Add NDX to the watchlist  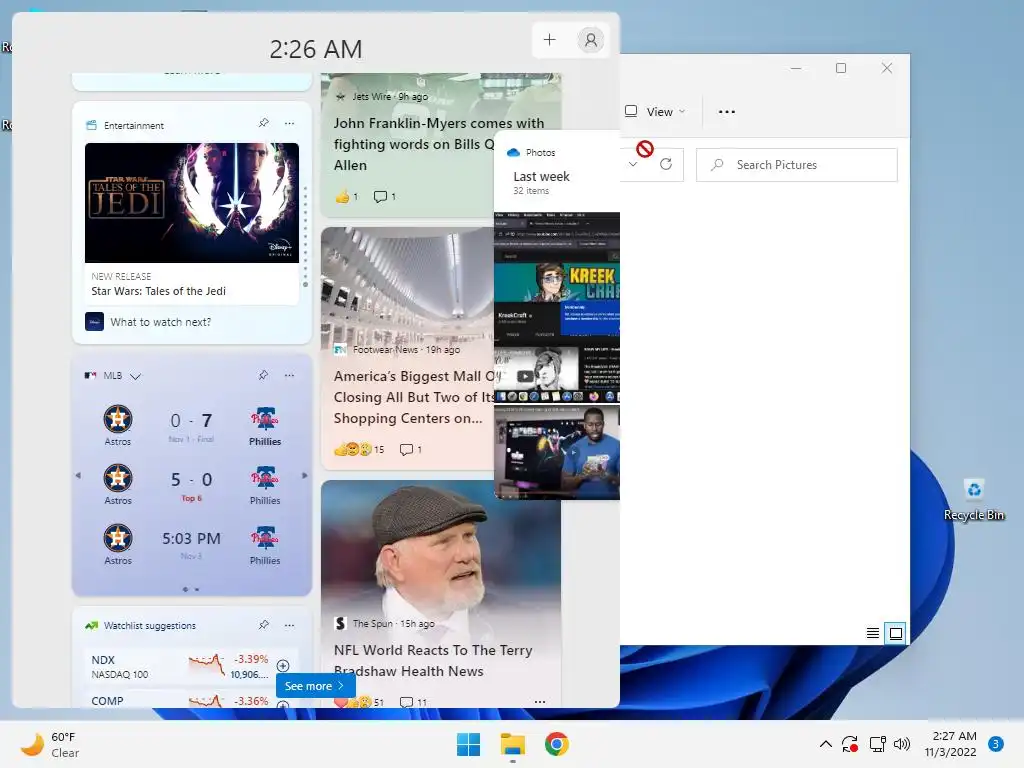point(283,665)
